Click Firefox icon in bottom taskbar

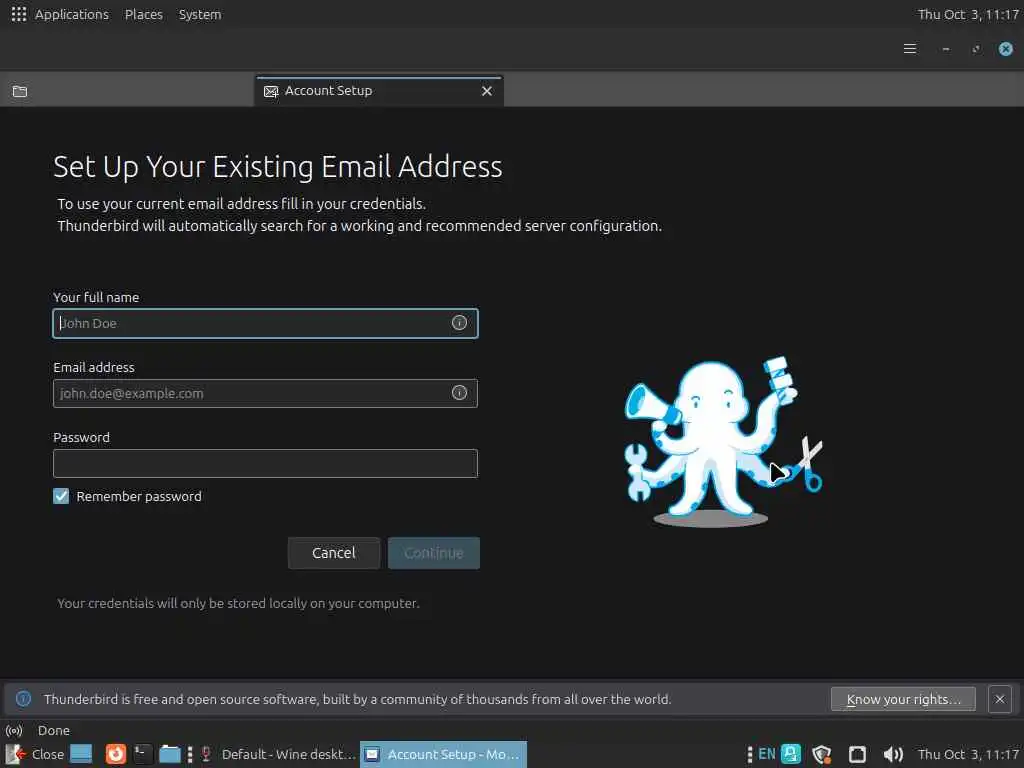click(x=116, y=754)
